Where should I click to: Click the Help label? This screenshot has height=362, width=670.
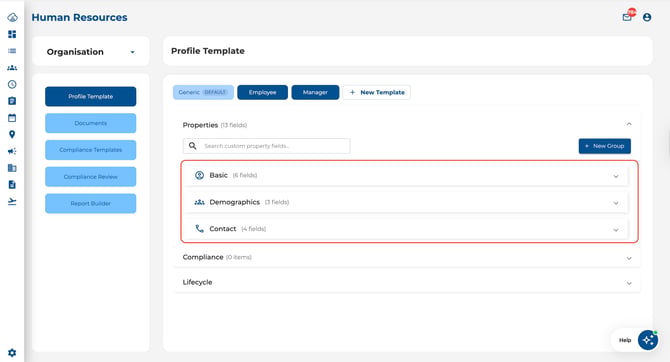click(625, 340)
